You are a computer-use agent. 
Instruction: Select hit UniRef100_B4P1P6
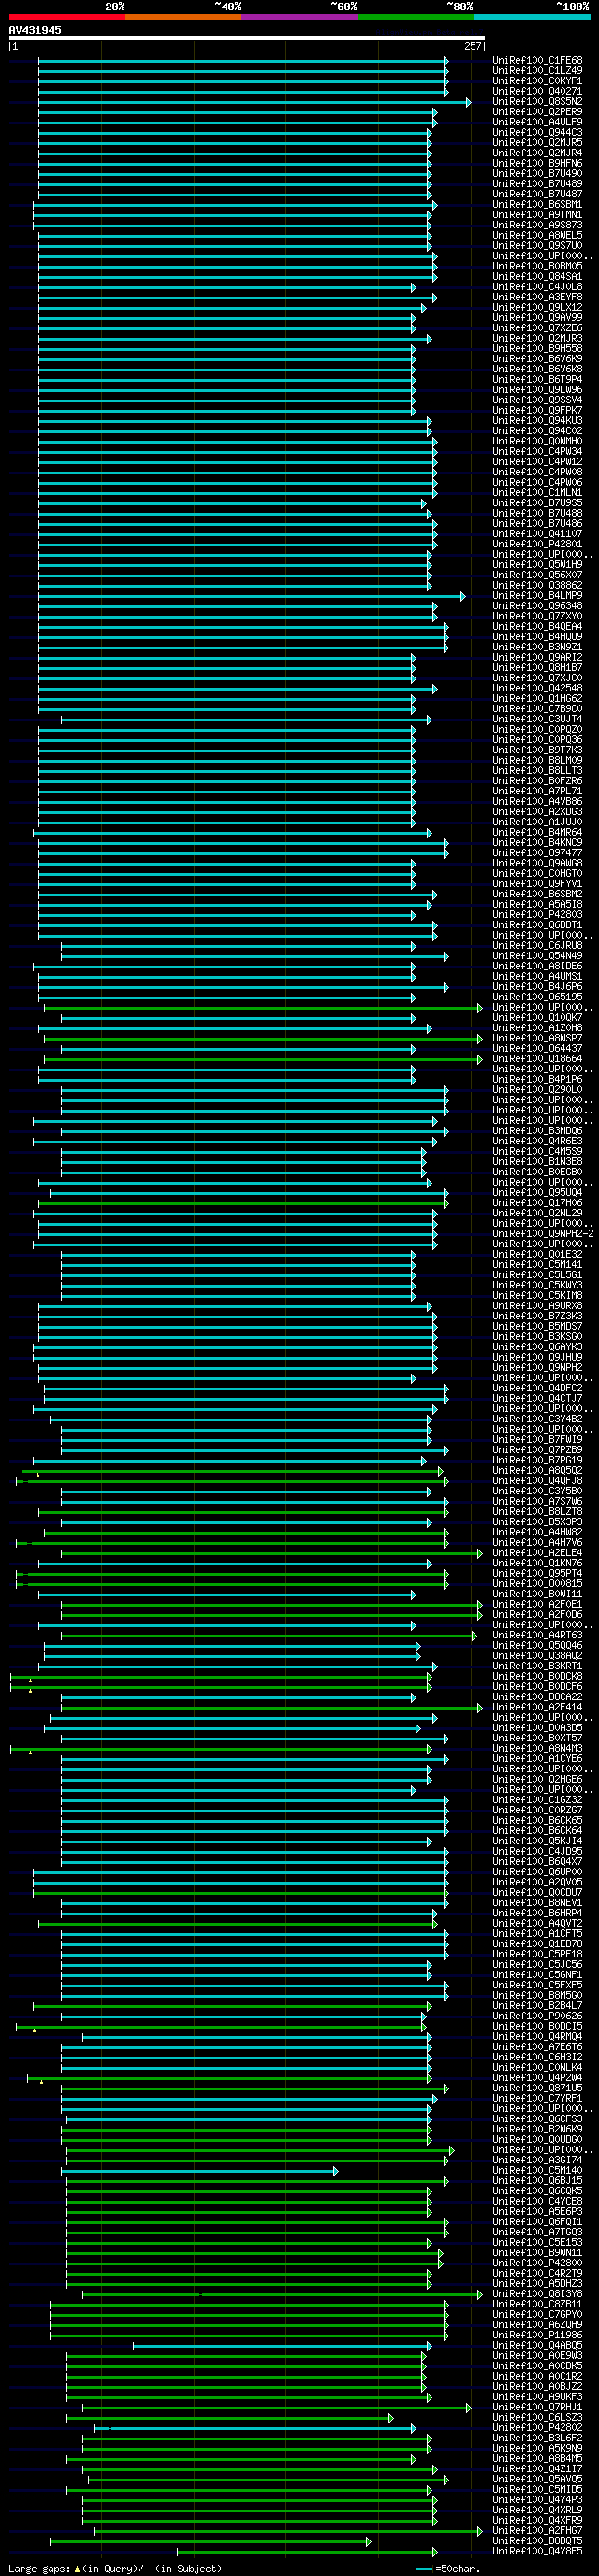click(537, 1079)
